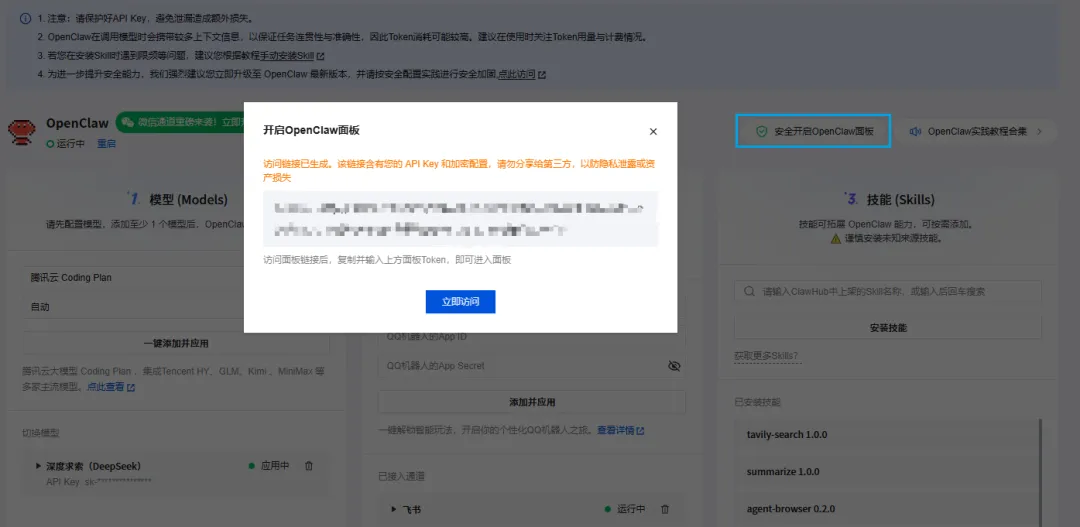The image size is (1080, 527).
Task: Click the magnifier icon in Skill search
Action: tap(749, 292)
